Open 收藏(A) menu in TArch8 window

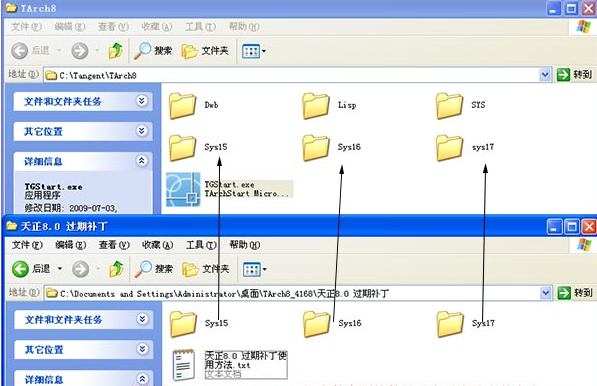point(156,27)
